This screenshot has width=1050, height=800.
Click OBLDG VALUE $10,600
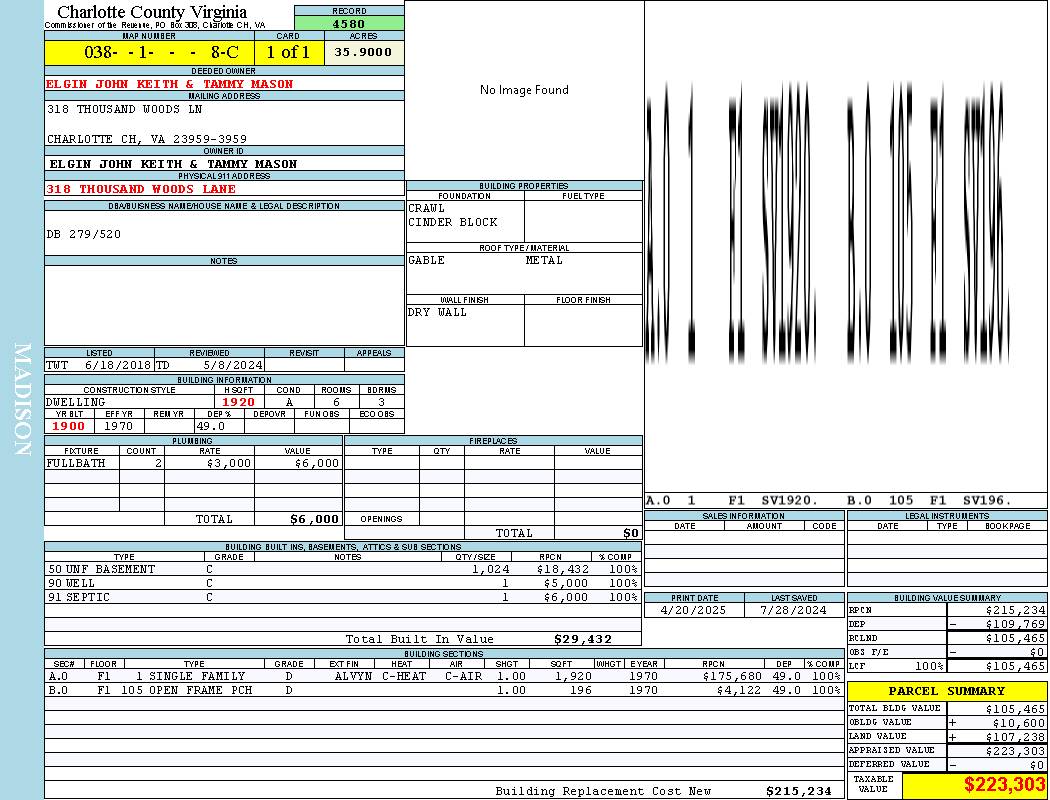pos(1019,723)
